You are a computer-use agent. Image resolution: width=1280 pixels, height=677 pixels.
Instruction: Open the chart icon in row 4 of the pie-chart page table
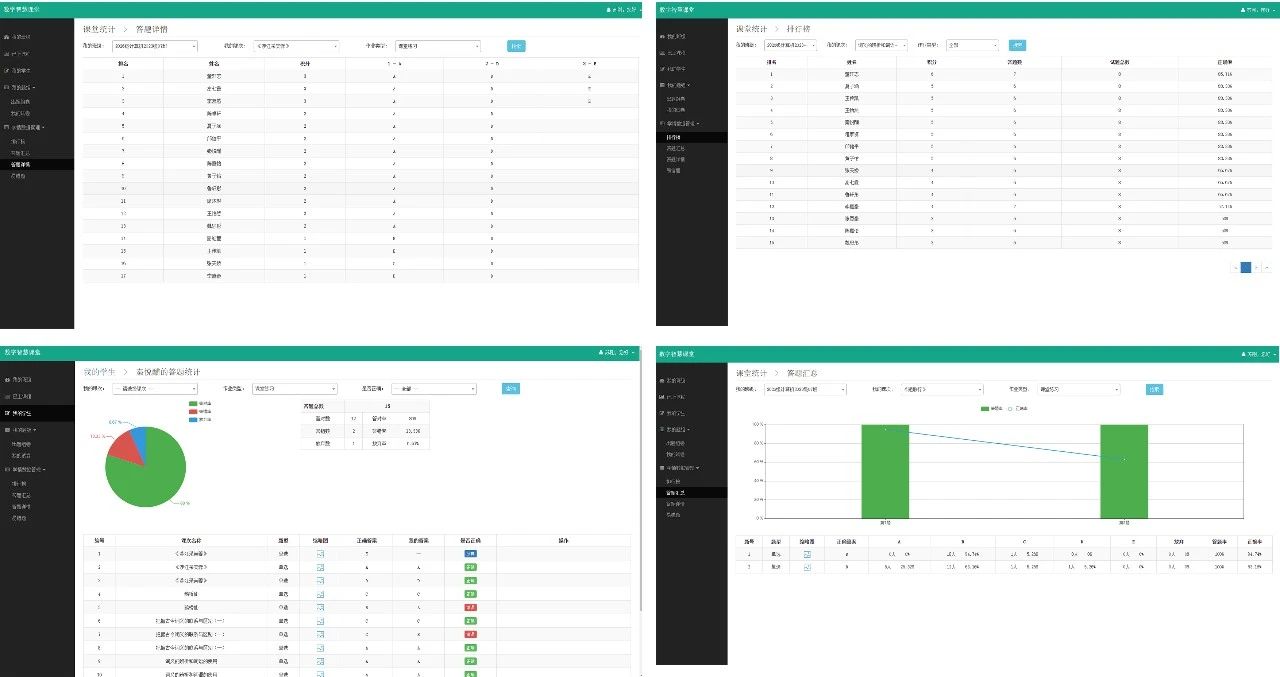point(320,594)
